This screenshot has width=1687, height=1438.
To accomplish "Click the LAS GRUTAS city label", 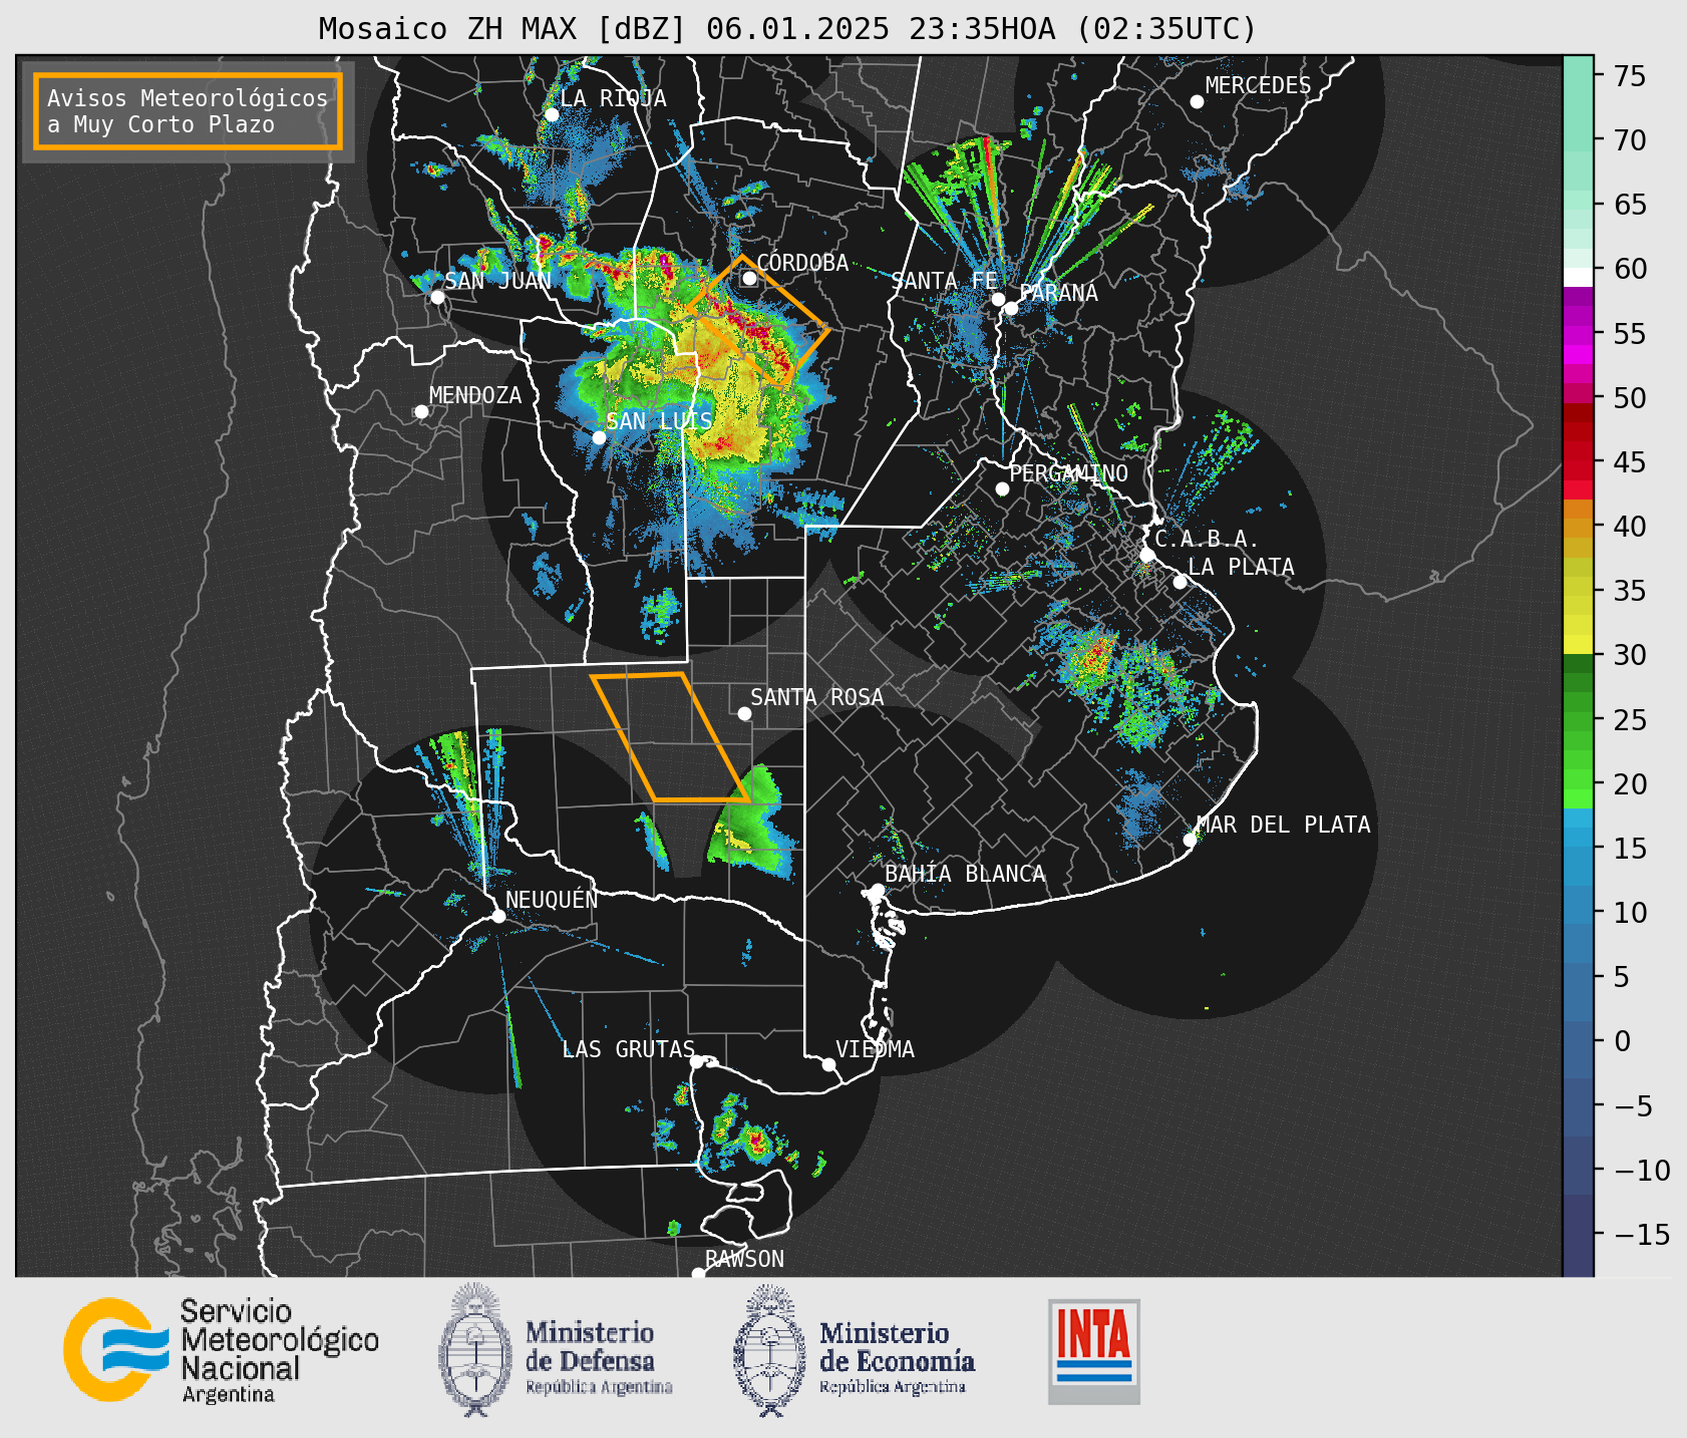I will (628, 1049).
